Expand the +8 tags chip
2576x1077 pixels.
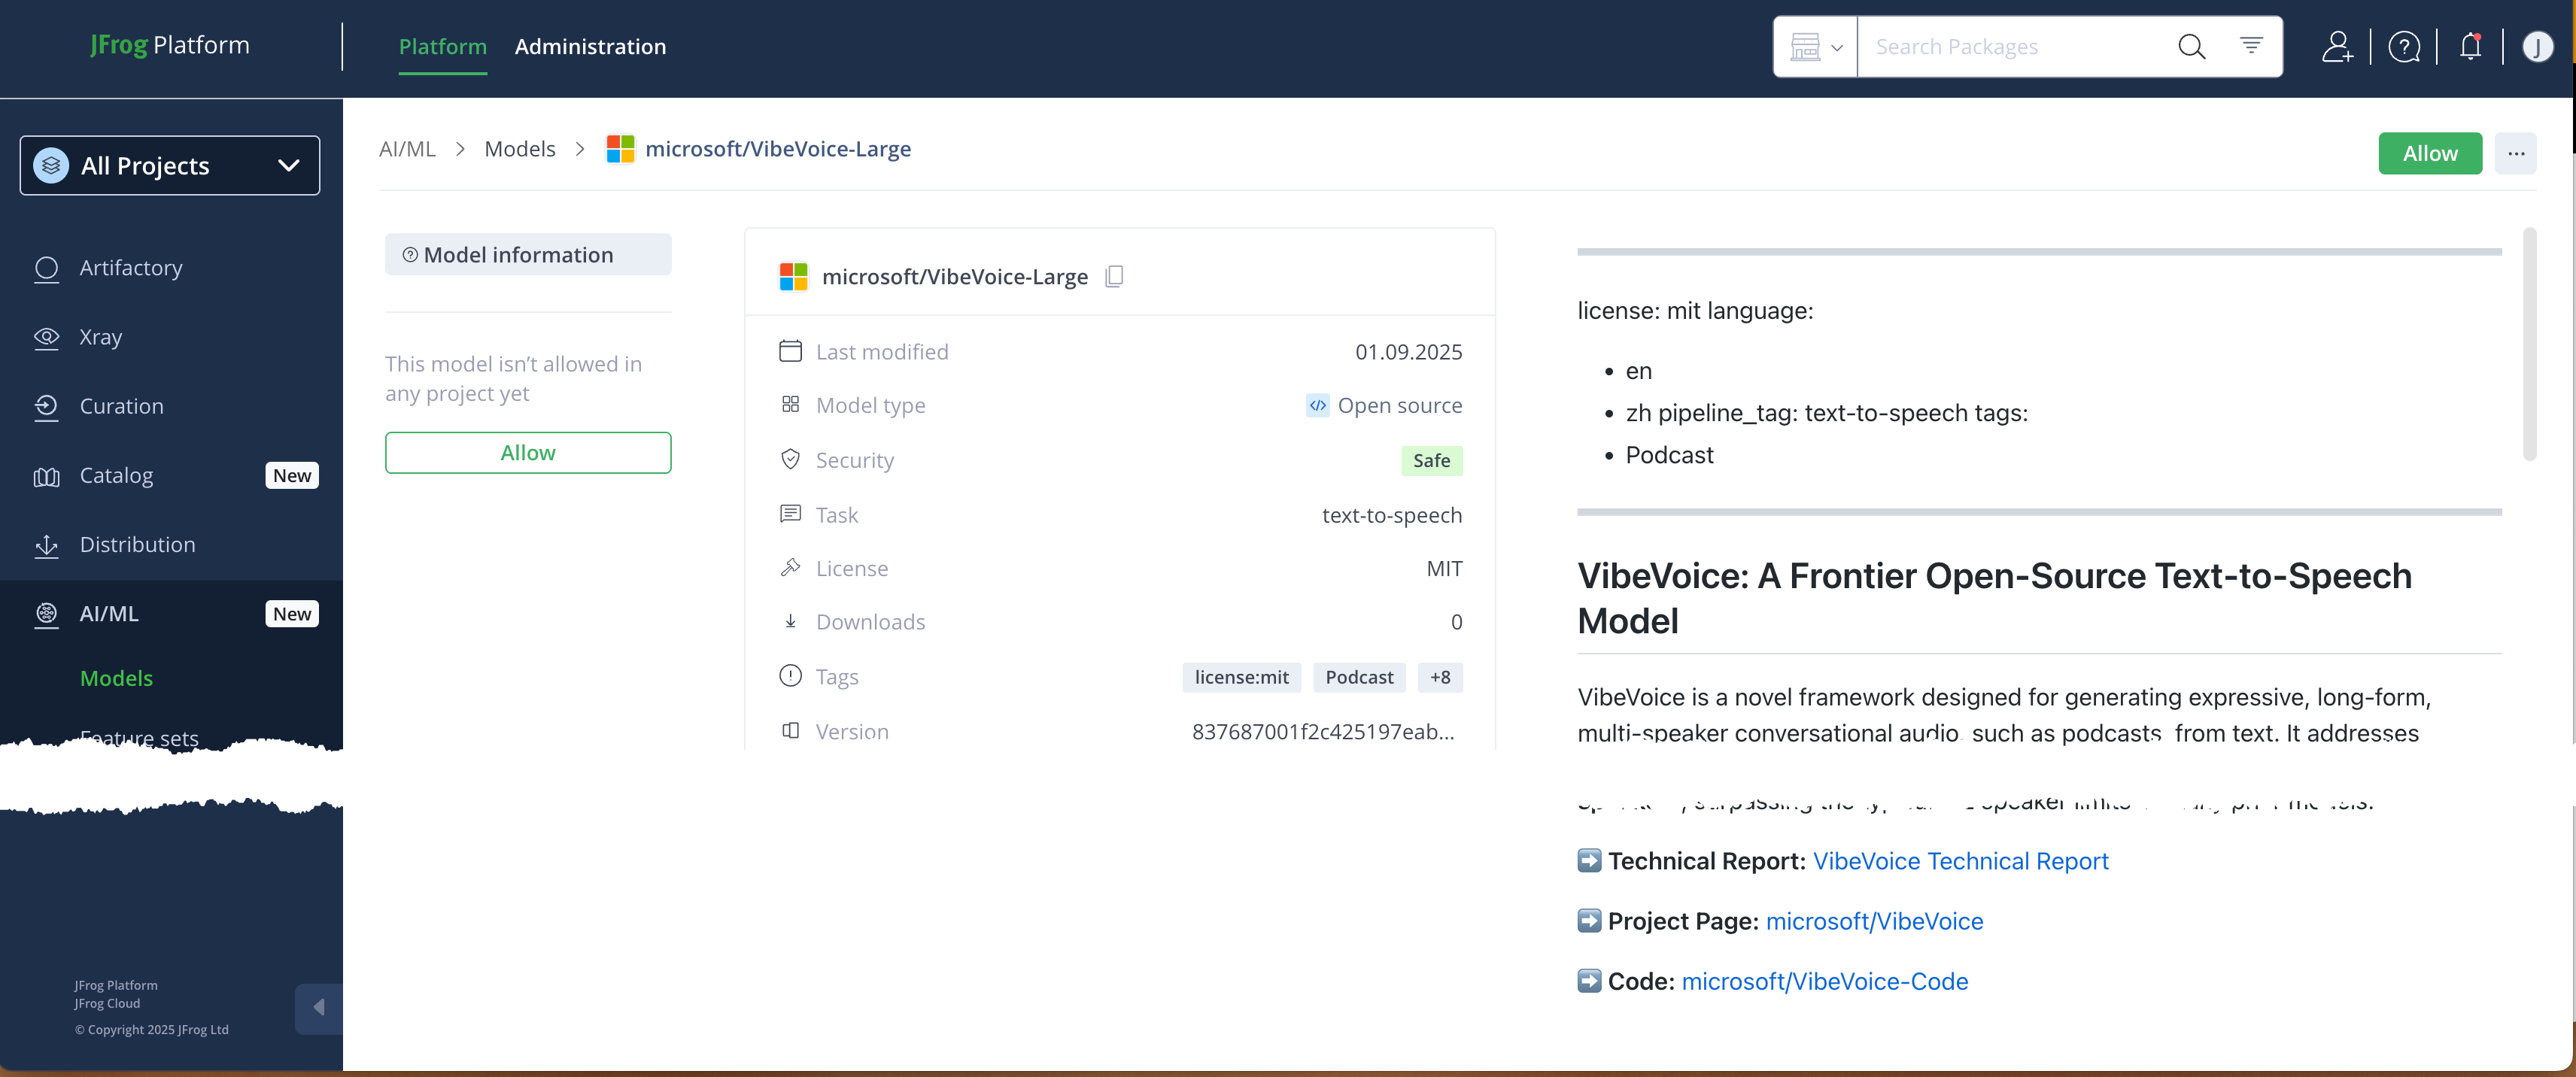click(1439, 677)
